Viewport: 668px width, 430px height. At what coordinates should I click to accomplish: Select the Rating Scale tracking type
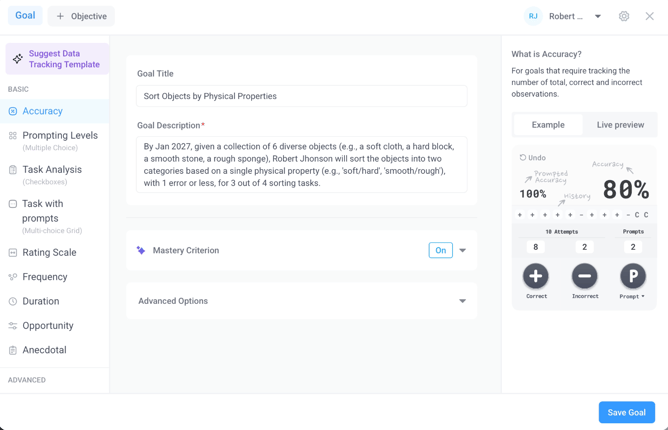coord(49,253)
